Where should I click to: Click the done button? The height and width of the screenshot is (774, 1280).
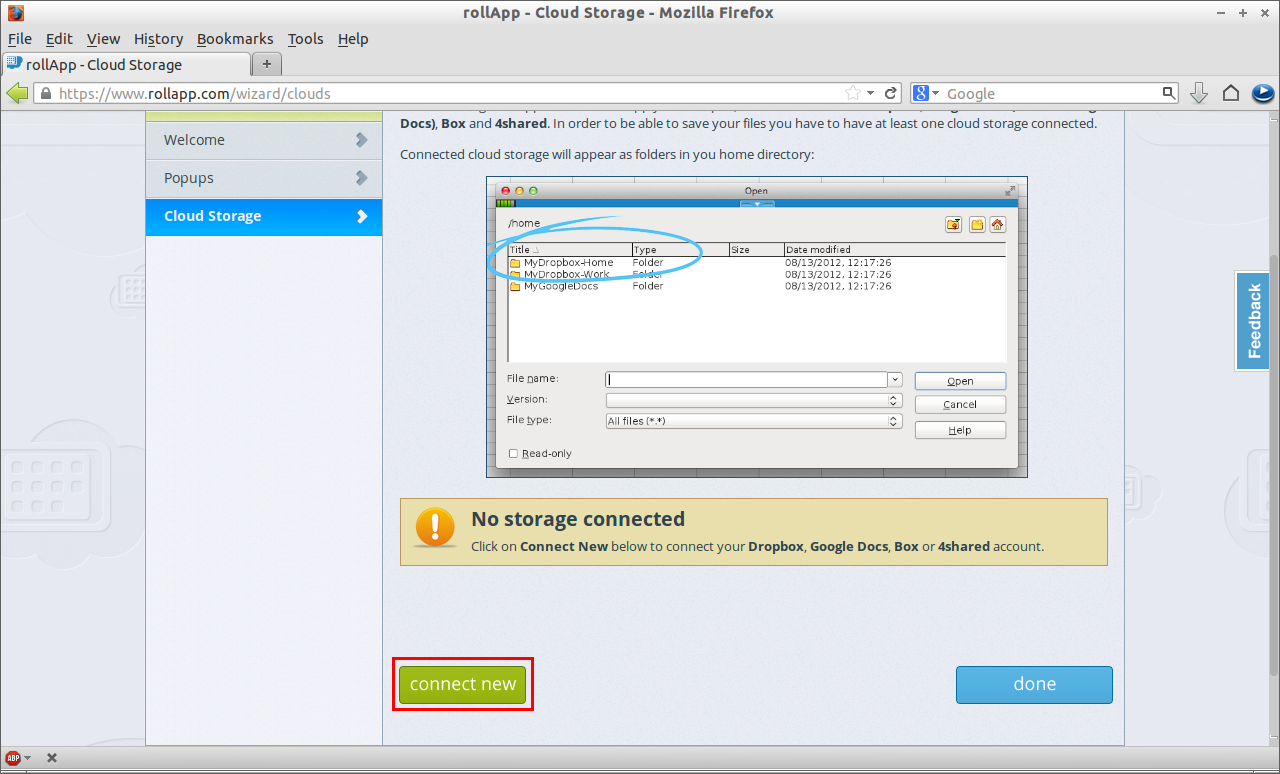(1034, 684)
